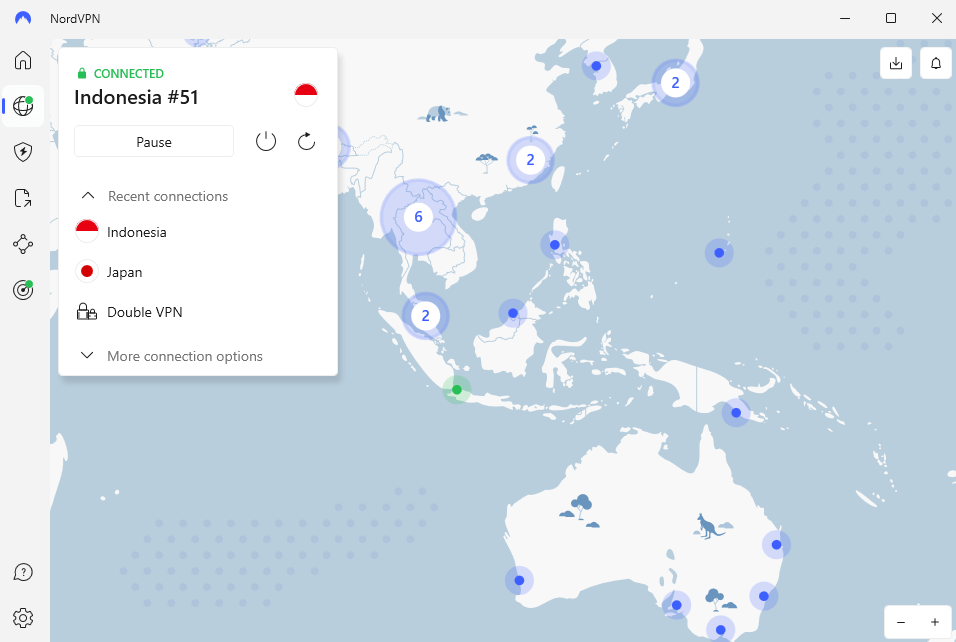
Task: Click the Japan cluster marker showing 2
Action: (675, 82)
